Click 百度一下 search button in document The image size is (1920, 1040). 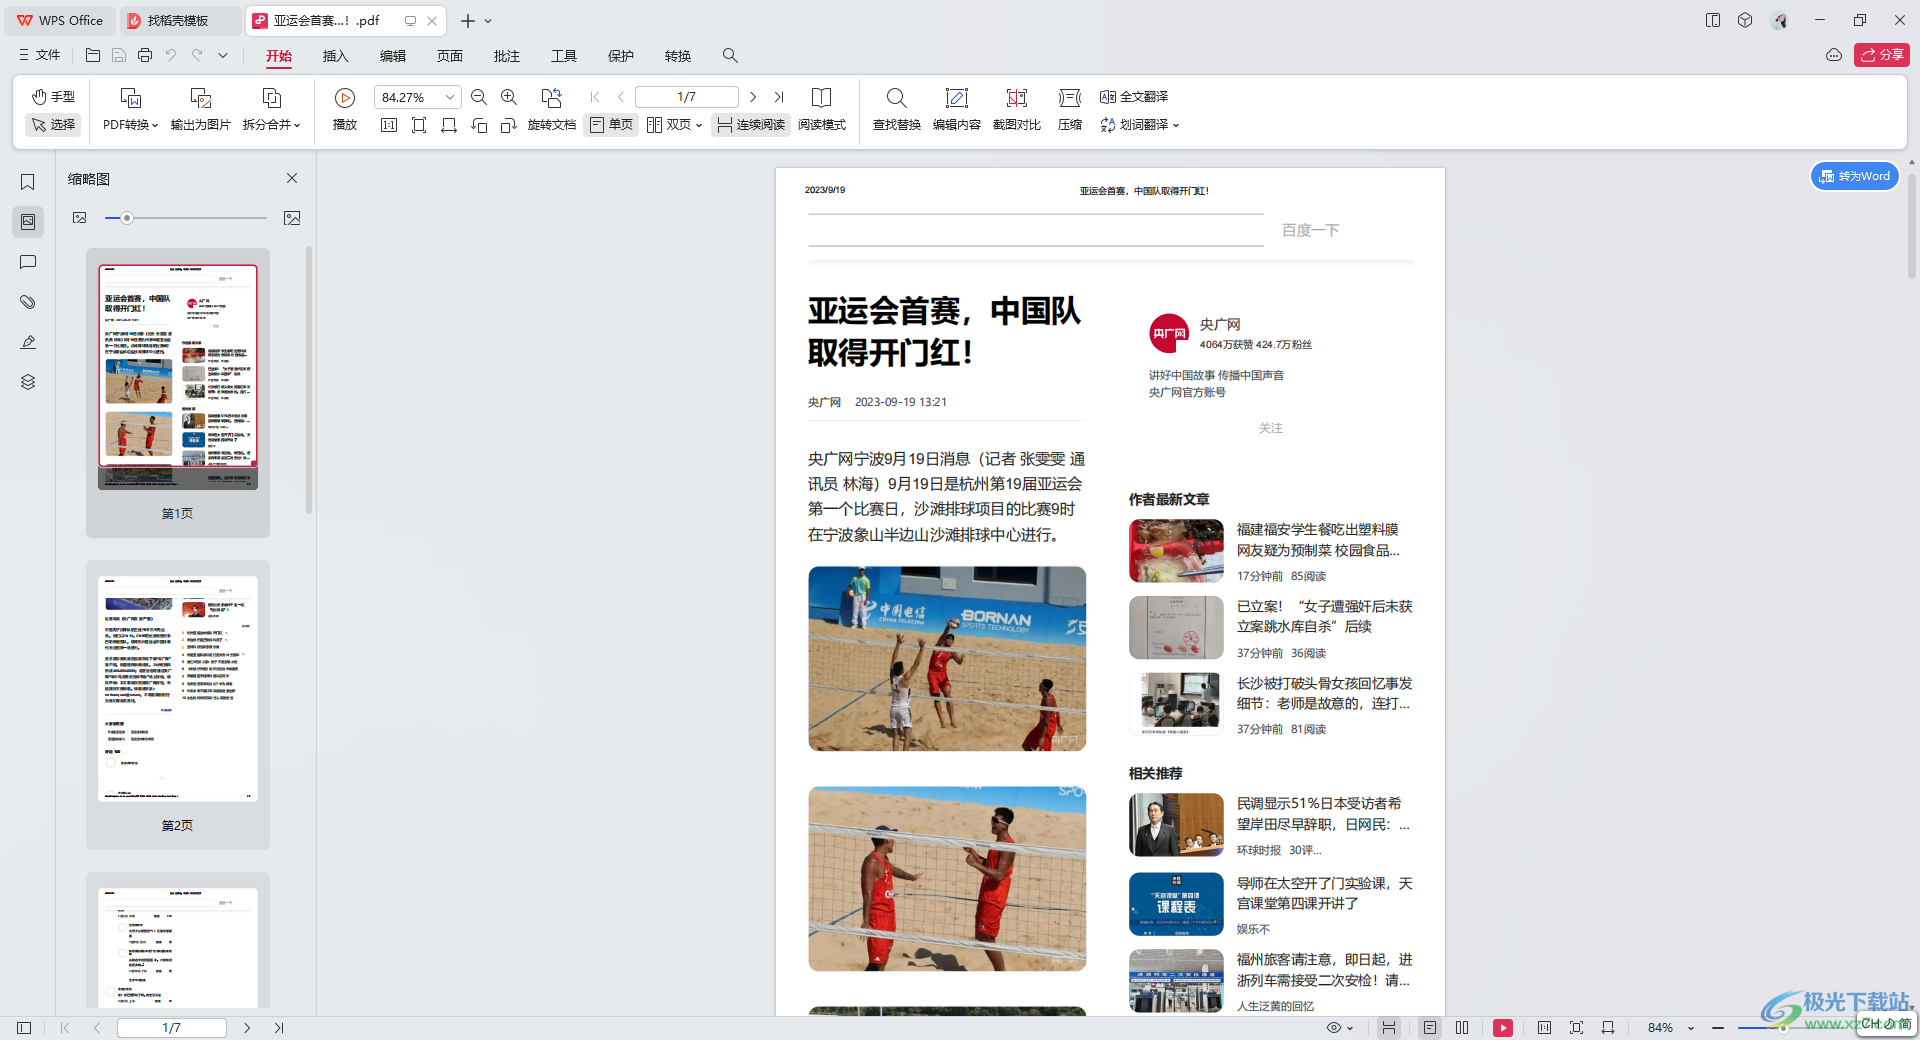1310,230
